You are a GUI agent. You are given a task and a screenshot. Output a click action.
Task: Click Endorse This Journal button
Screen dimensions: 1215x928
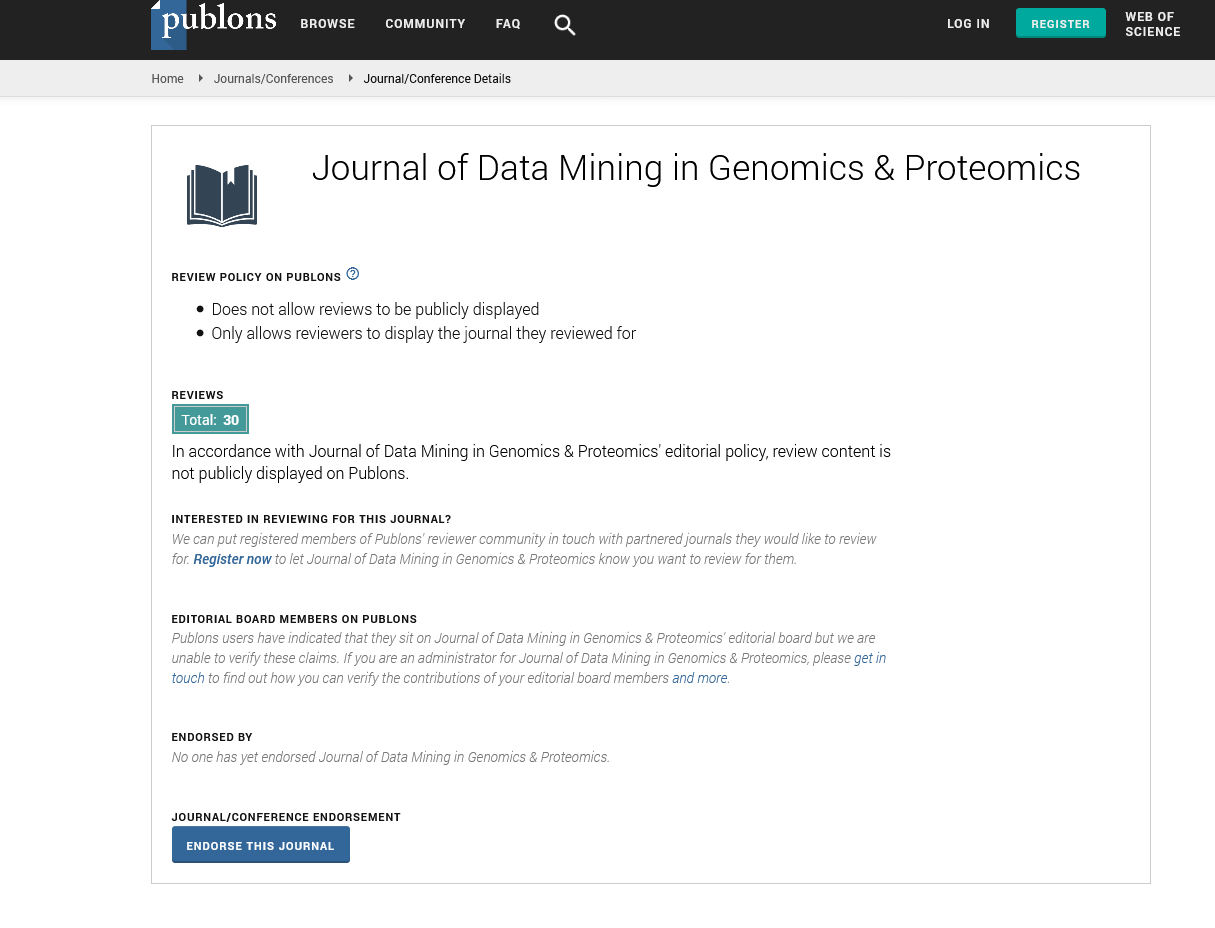coord(260,845)
